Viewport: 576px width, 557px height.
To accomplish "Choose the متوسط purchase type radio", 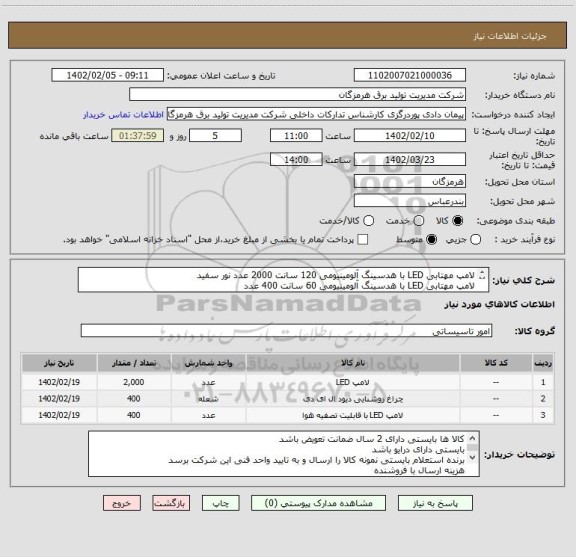I will pos(431,240).
